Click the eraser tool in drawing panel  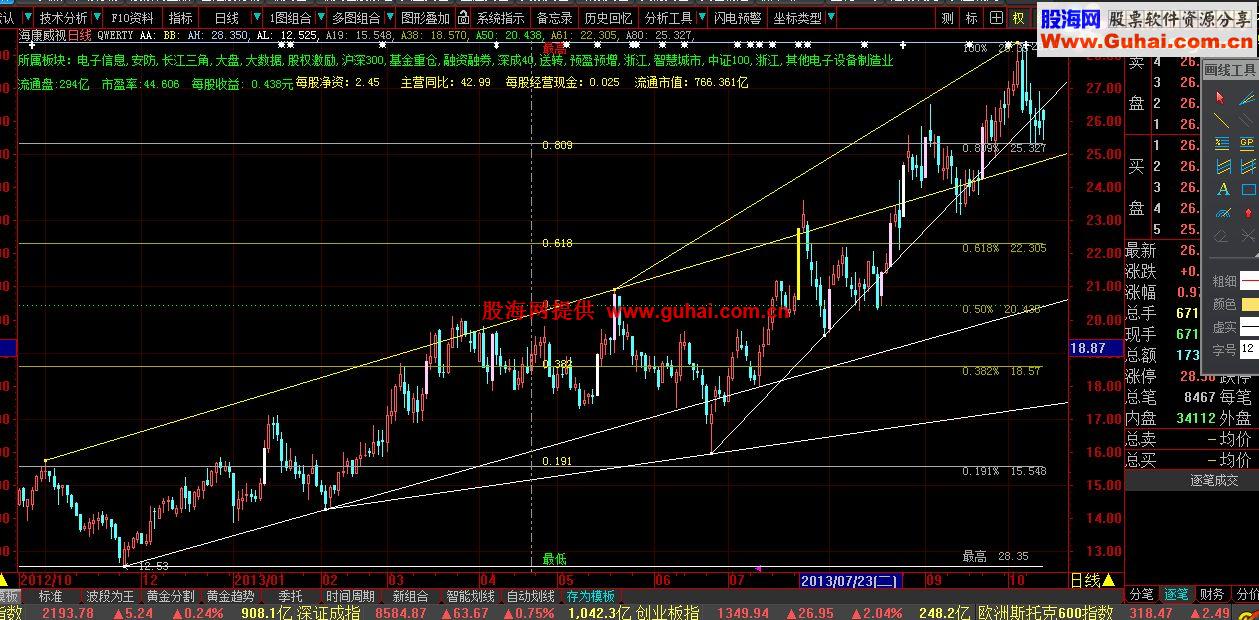[1221, 236]
